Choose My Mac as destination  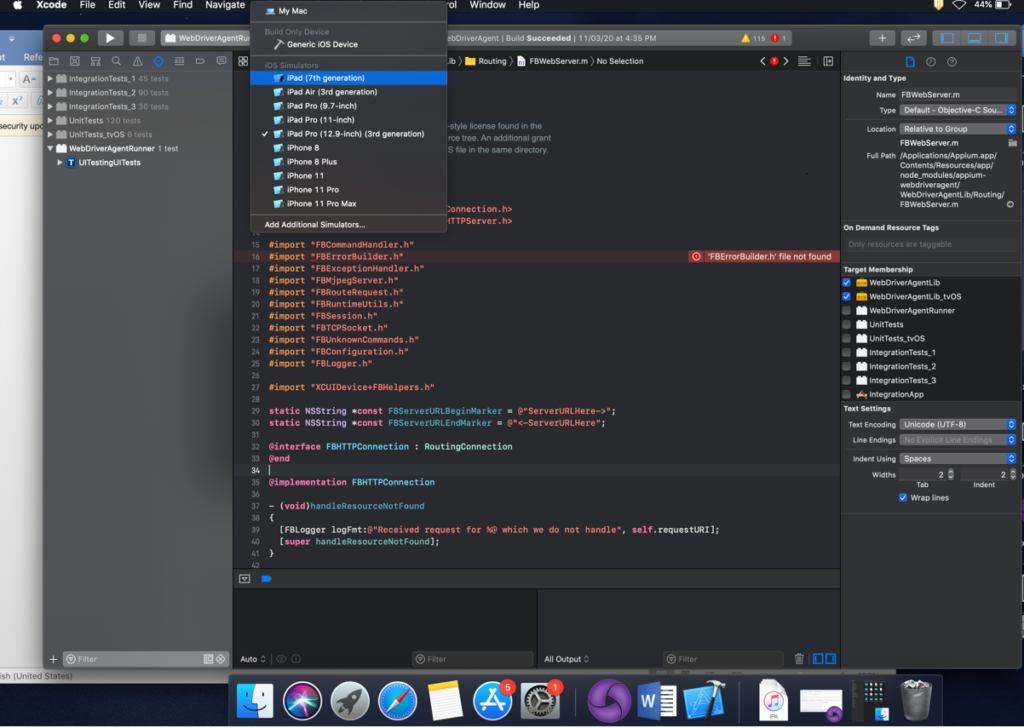pos(349,11)
